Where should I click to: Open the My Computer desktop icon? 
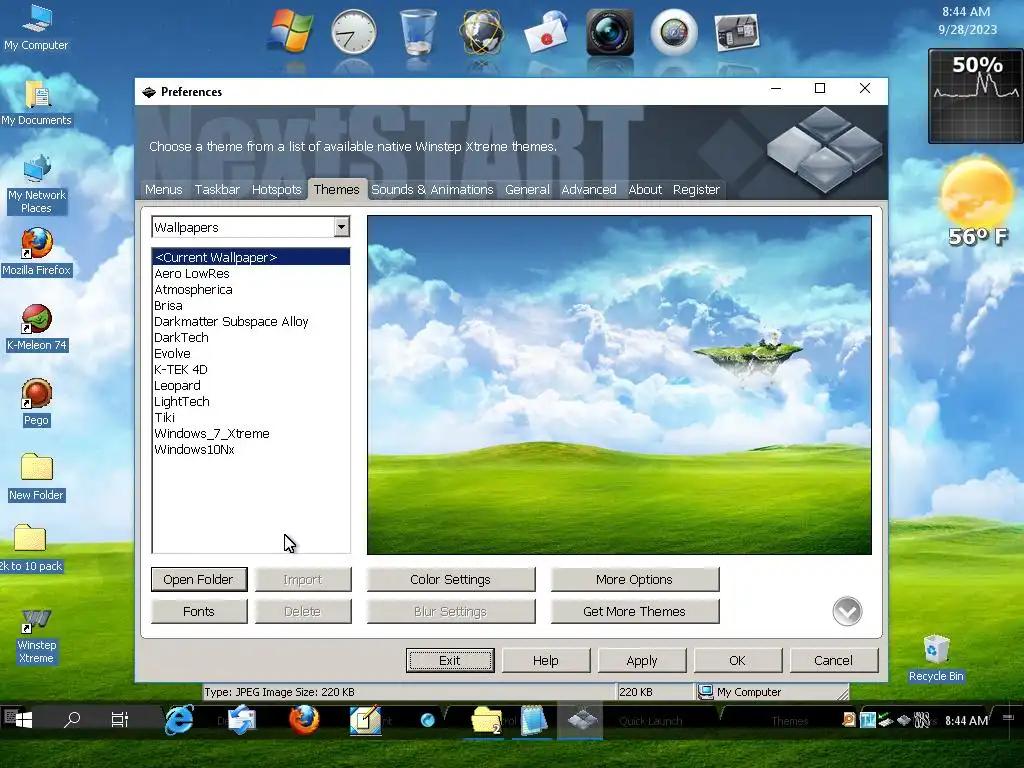[36, 27]
